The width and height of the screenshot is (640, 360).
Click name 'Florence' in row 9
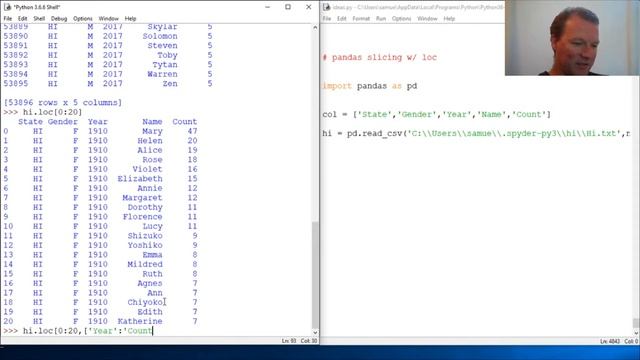tap(142, 217)
